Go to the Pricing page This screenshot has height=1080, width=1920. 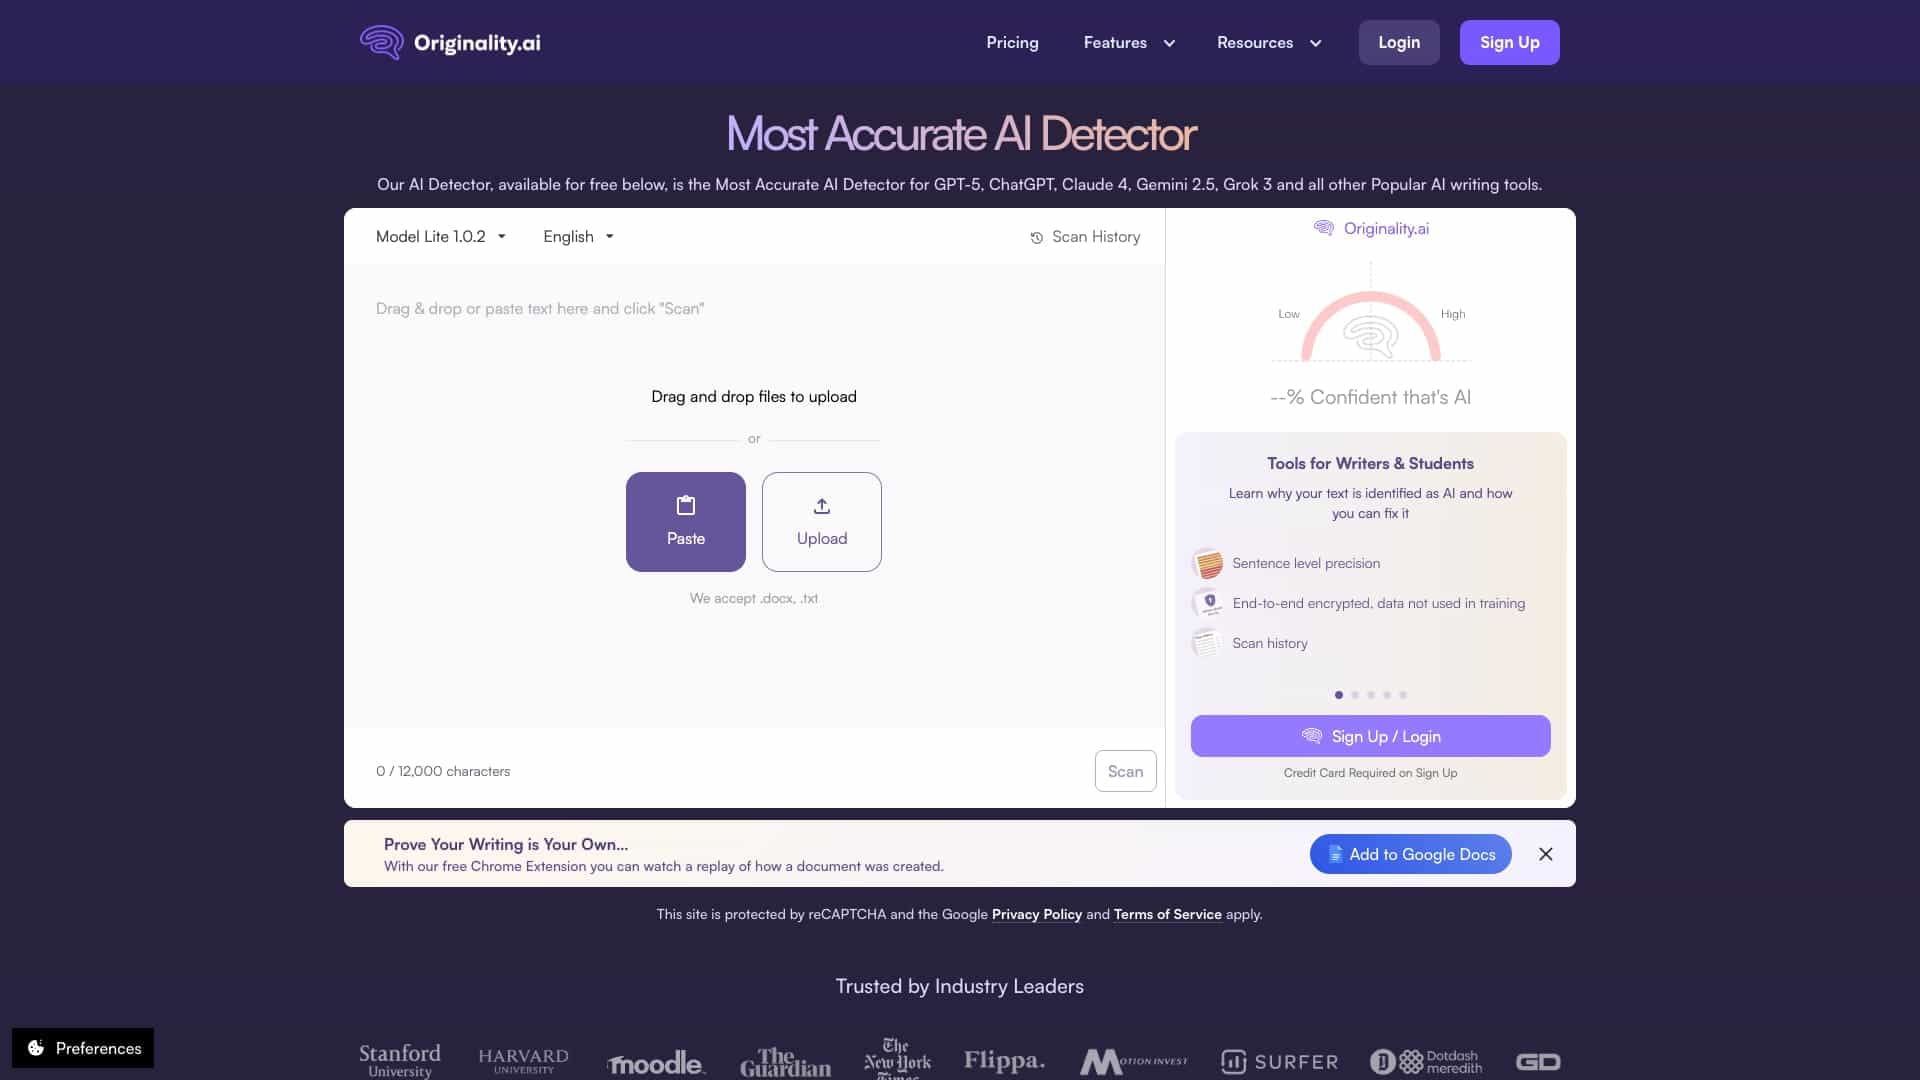point(1012,43)
